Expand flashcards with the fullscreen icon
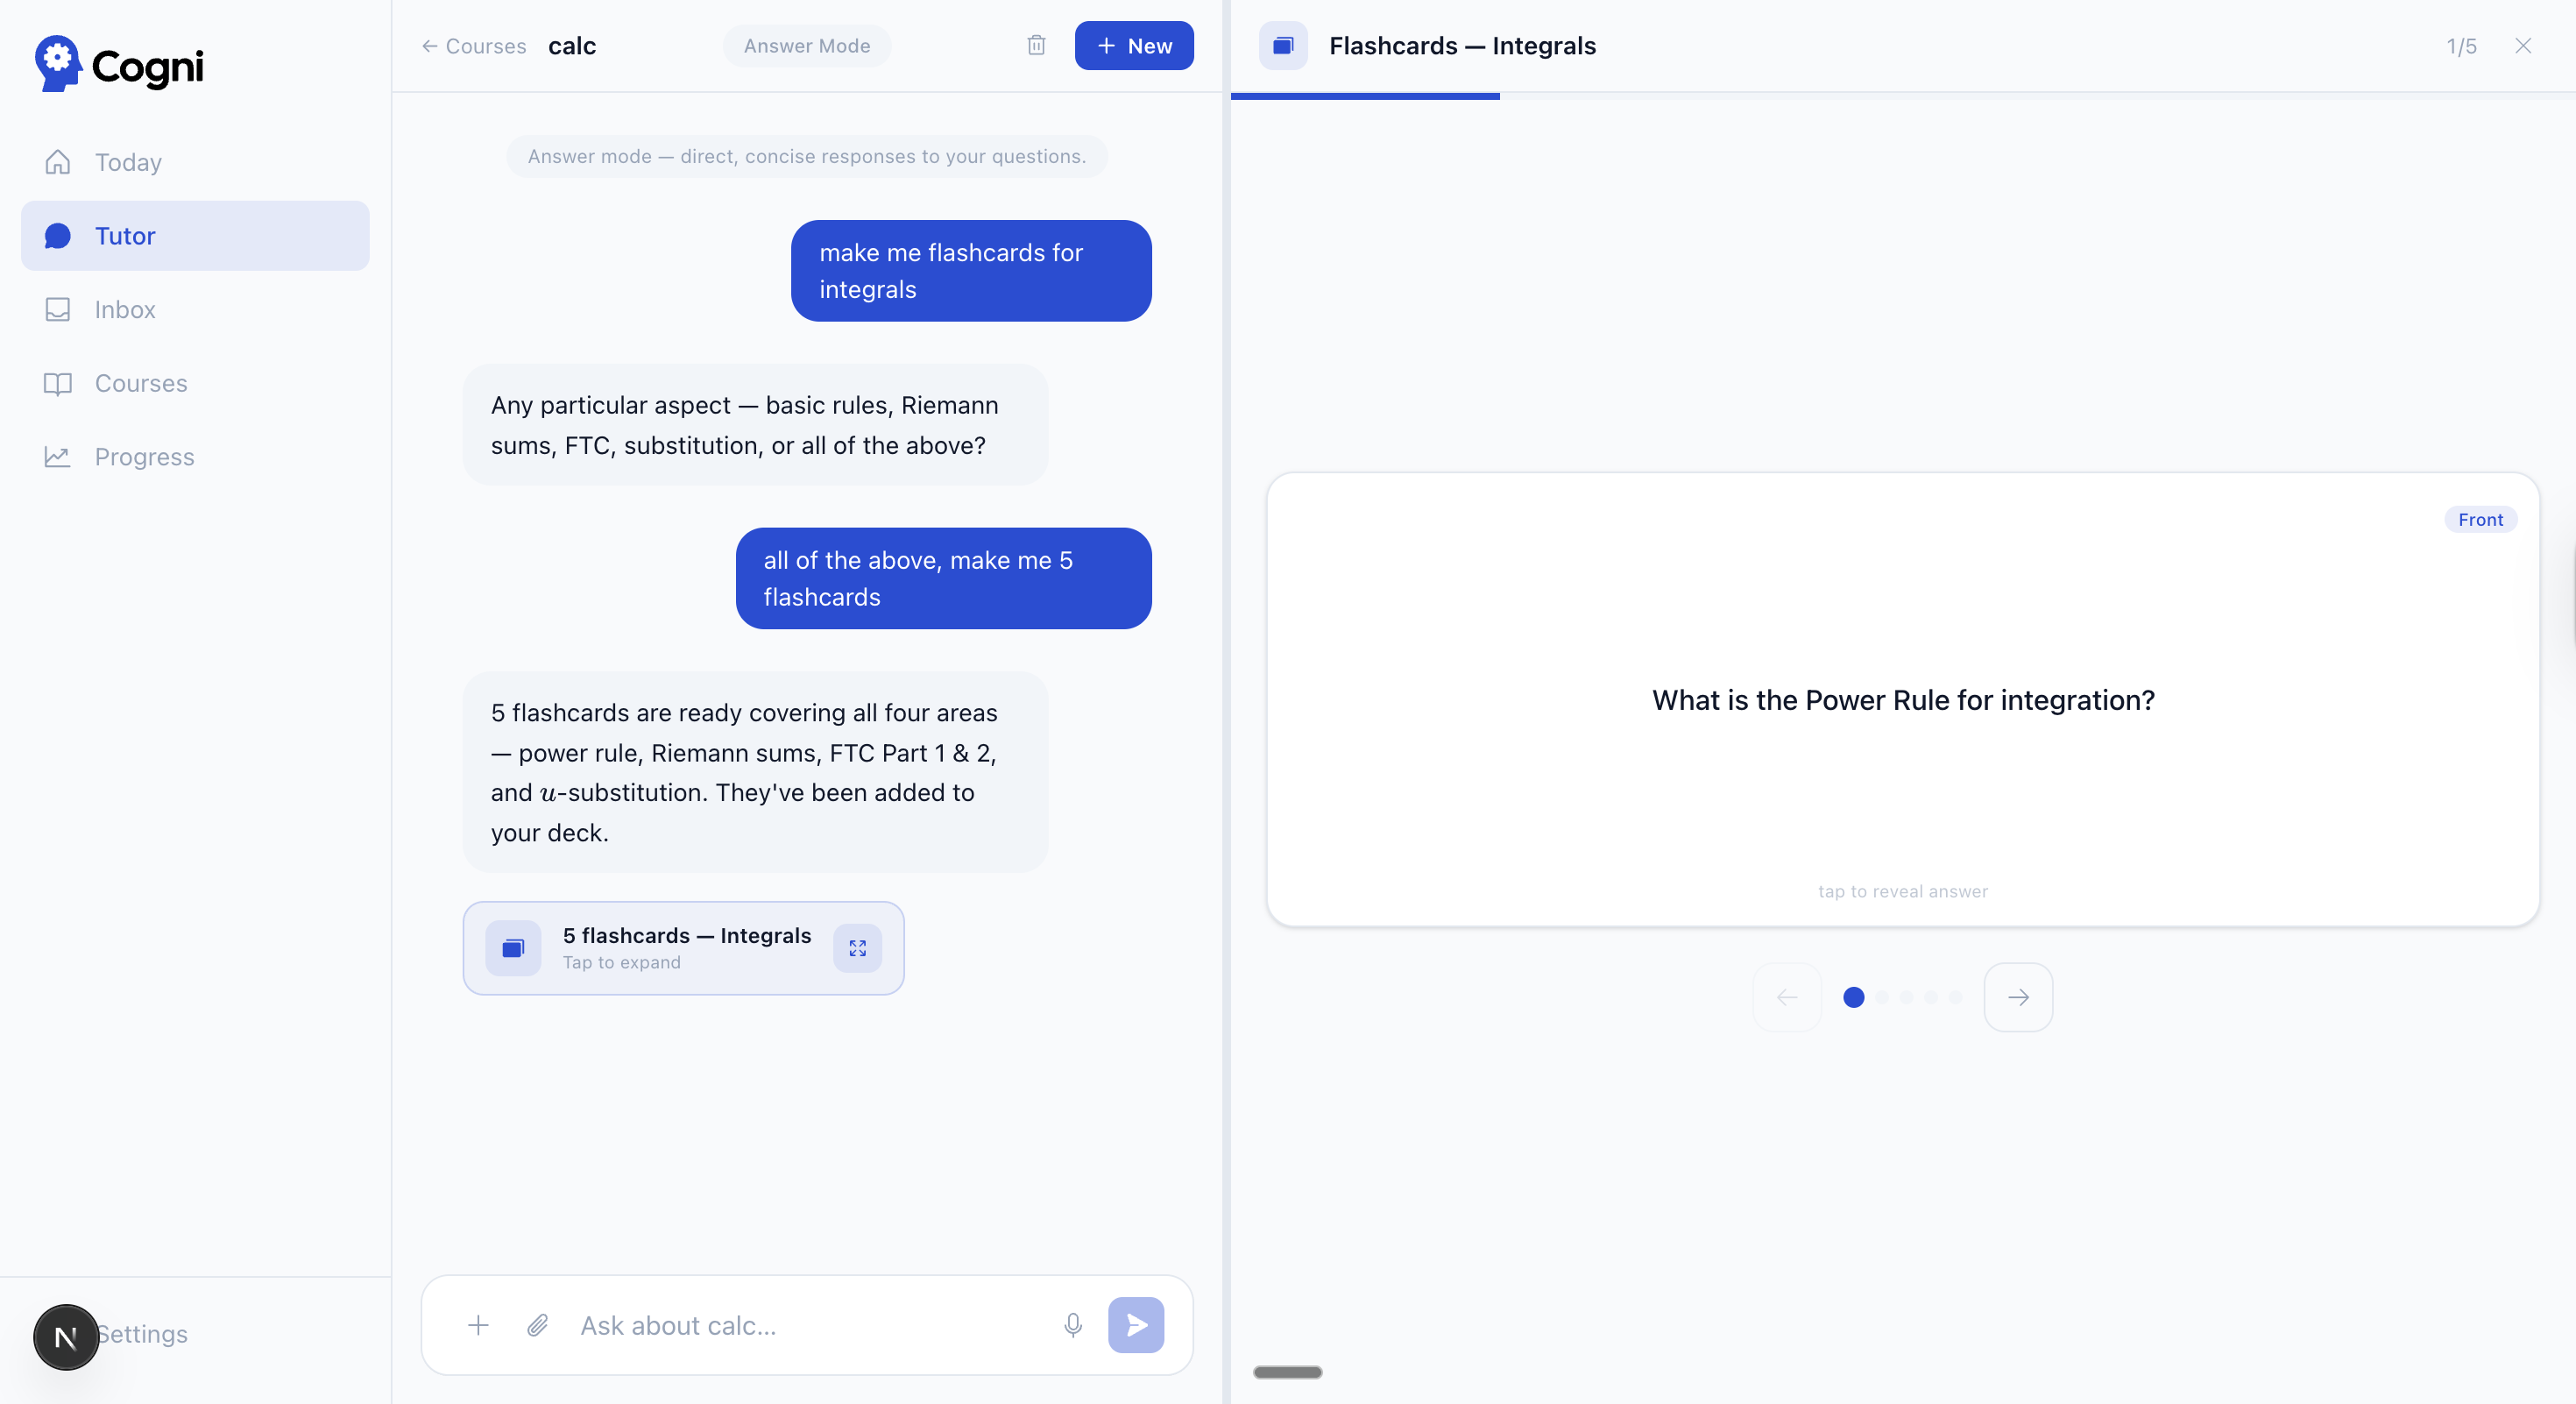The width and height of the screenshot is (2576, 1404). pyautogui.click(x=858, y=948)
